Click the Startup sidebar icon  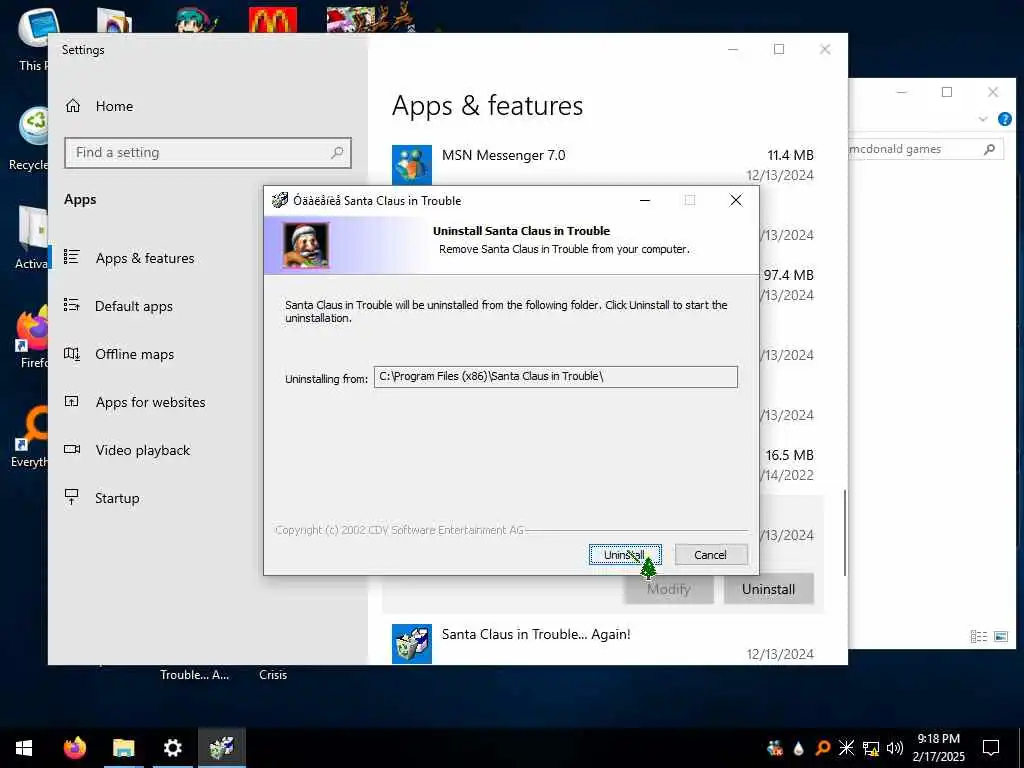(72, 497)
